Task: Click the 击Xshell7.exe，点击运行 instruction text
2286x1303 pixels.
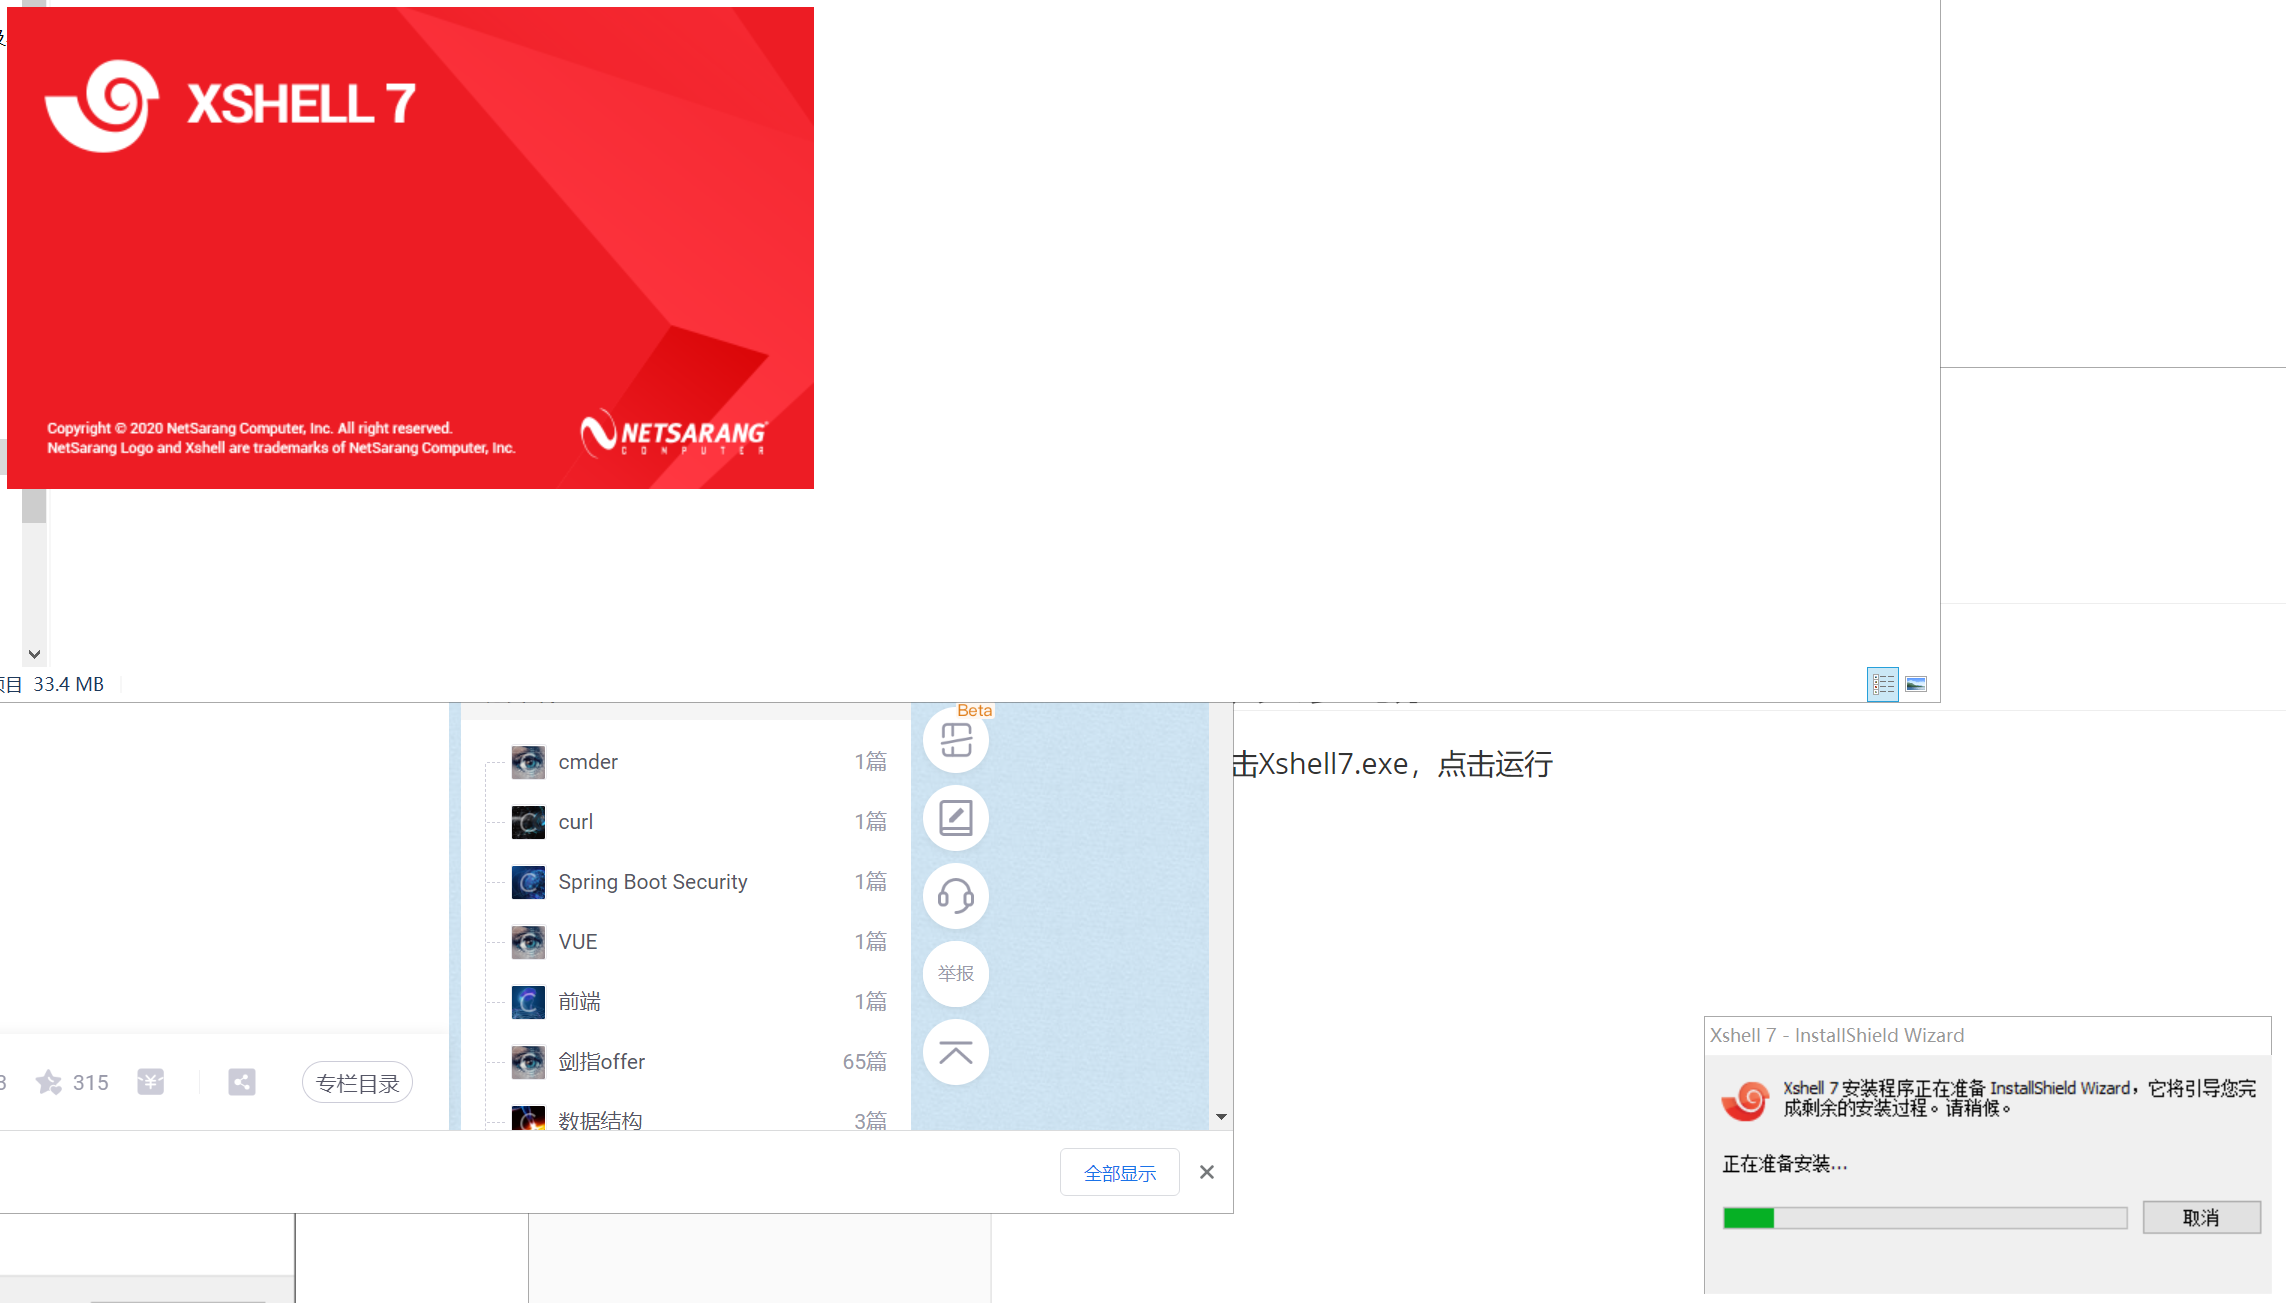Action: (x=1392, y=764)
